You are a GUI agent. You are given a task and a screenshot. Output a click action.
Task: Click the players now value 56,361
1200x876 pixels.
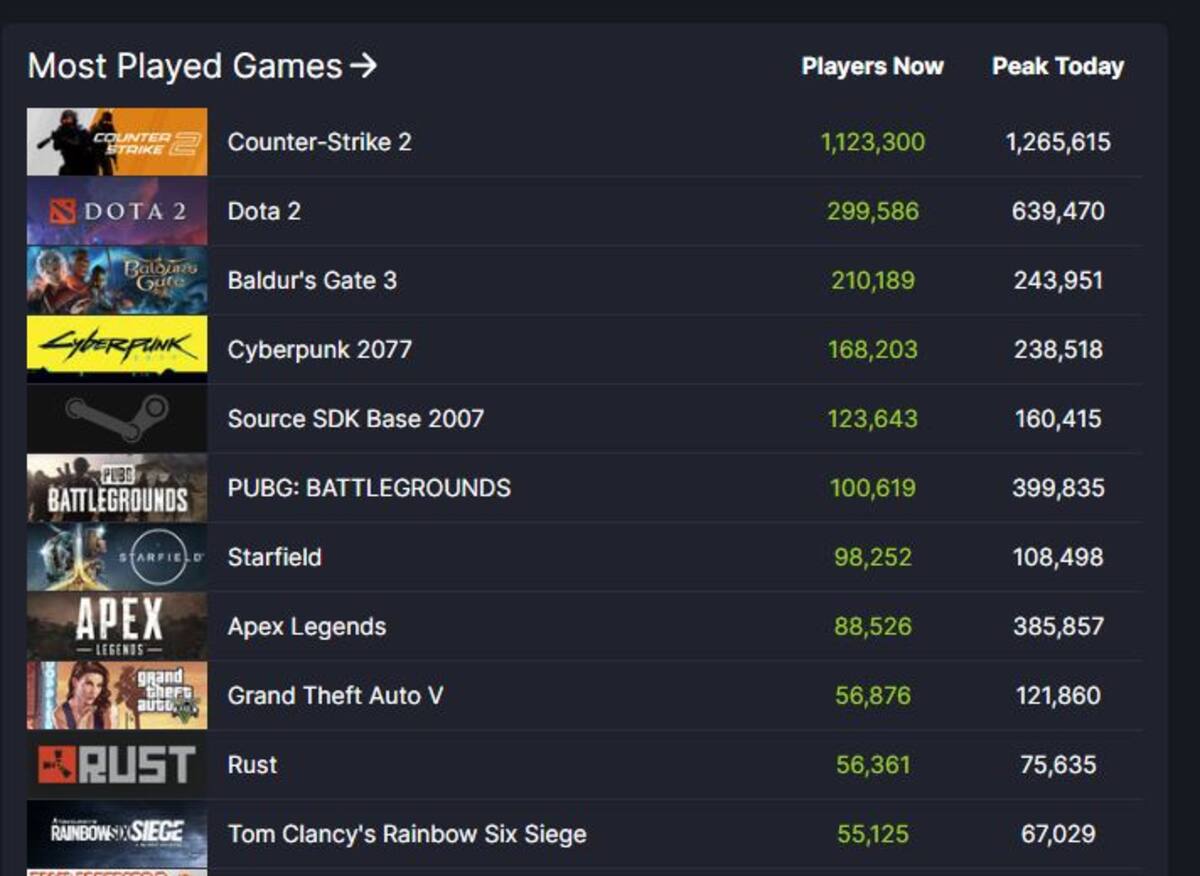pyautogui.click(x=873, y=765)
